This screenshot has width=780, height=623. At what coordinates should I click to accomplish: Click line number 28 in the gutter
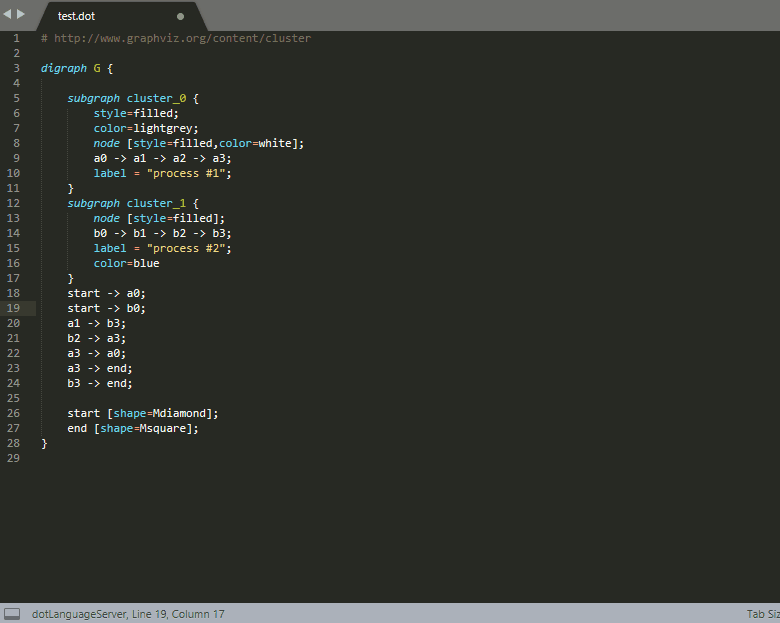[14, 443]
